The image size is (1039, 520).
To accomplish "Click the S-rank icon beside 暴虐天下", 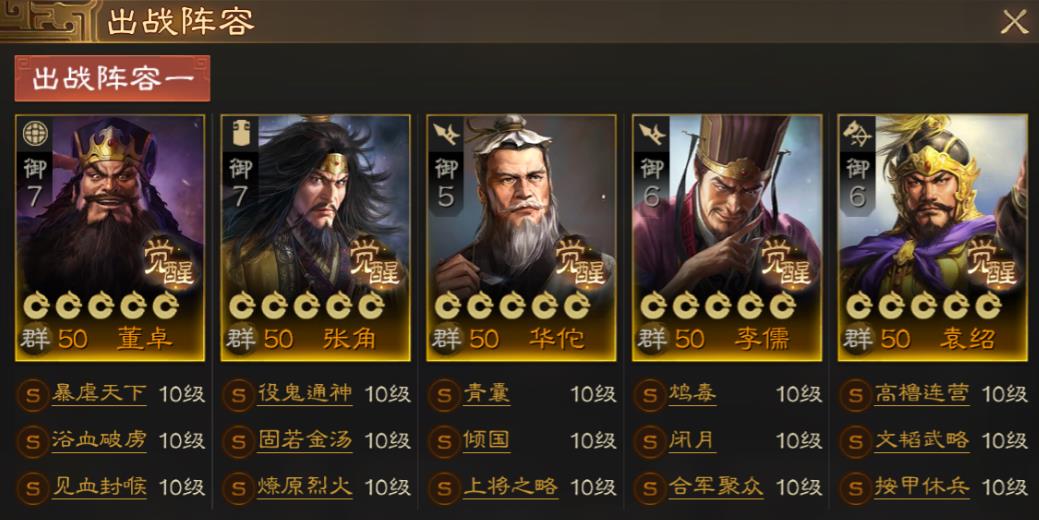I will (32, 395).
